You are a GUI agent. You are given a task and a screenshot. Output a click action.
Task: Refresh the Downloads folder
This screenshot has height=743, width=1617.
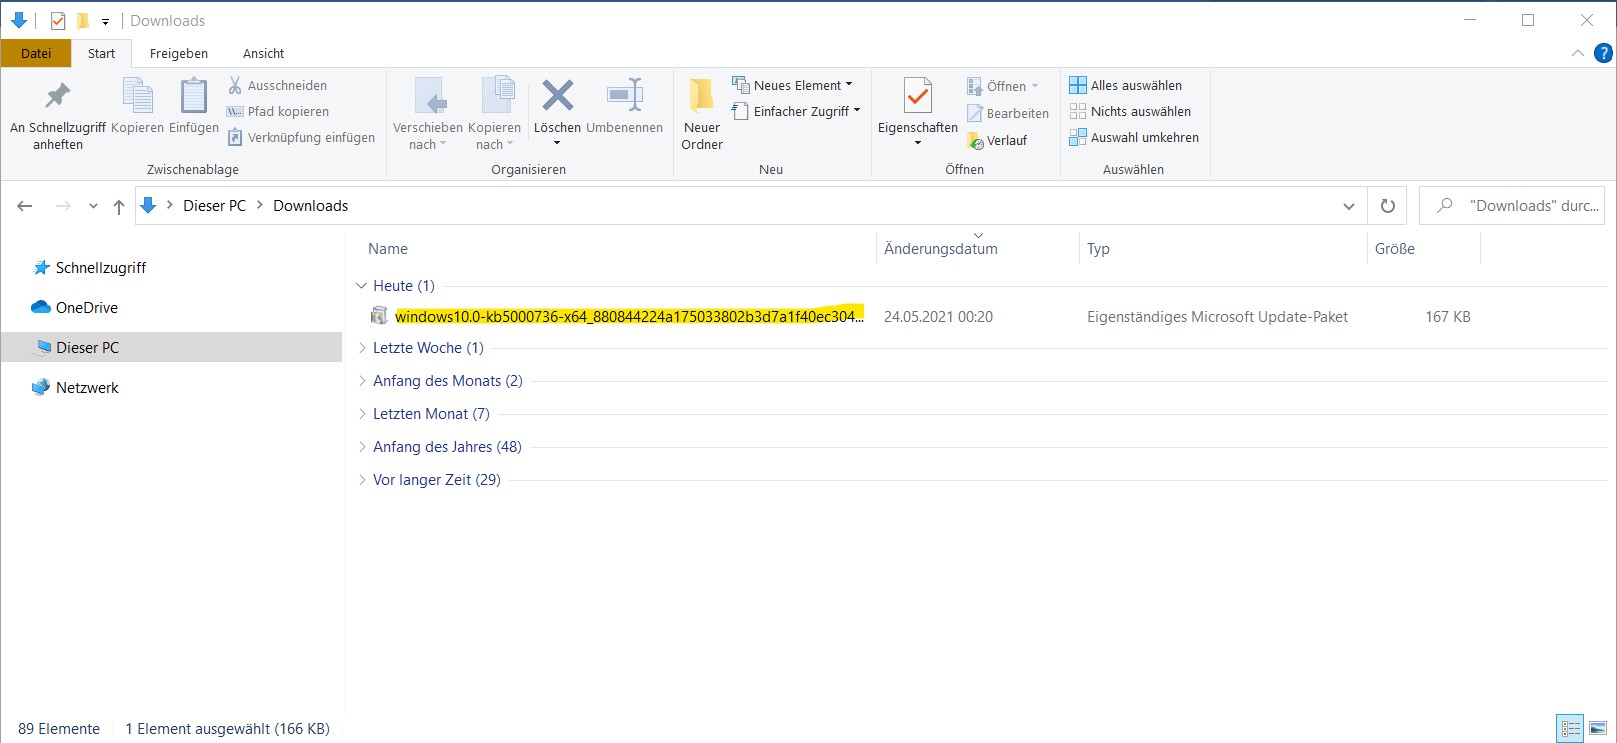point(1387,206)
